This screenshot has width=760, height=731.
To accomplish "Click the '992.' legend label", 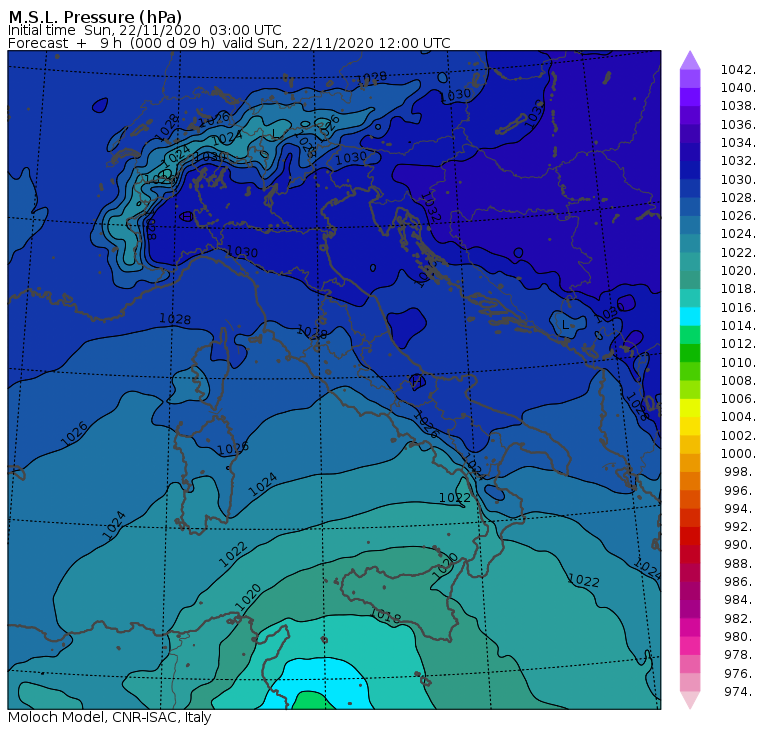I will click(x=740, y=526).
